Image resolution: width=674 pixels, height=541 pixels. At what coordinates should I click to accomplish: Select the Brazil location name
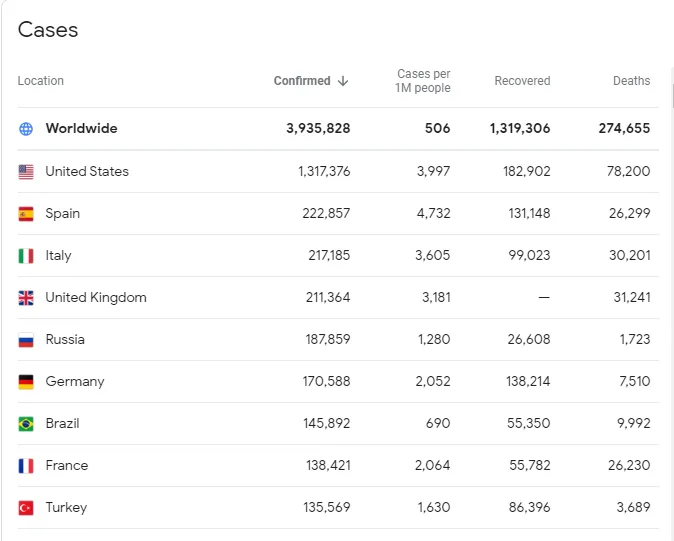(62, 423)
